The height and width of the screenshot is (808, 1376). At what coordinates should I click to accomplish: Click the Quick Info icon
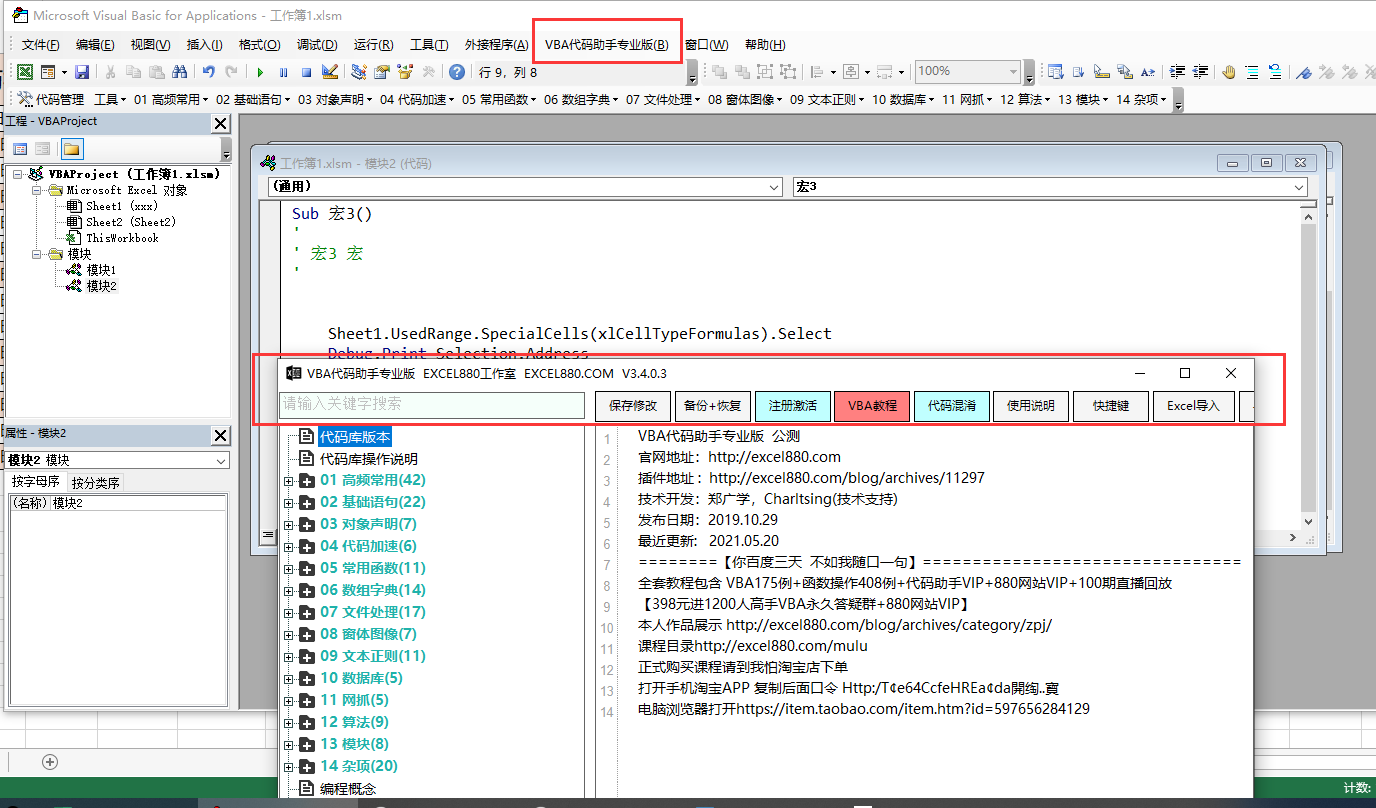point(1101,72)
